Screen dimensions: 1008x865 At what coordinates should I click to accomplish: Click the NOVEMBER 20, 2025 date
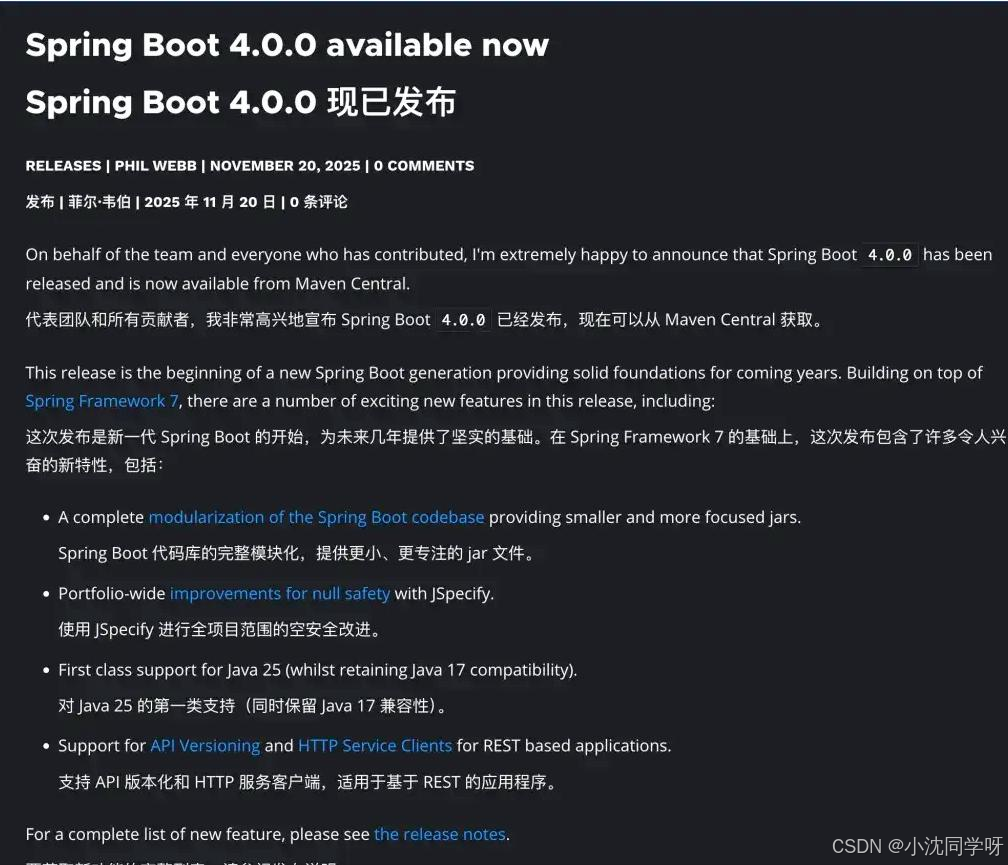(286, 165)
